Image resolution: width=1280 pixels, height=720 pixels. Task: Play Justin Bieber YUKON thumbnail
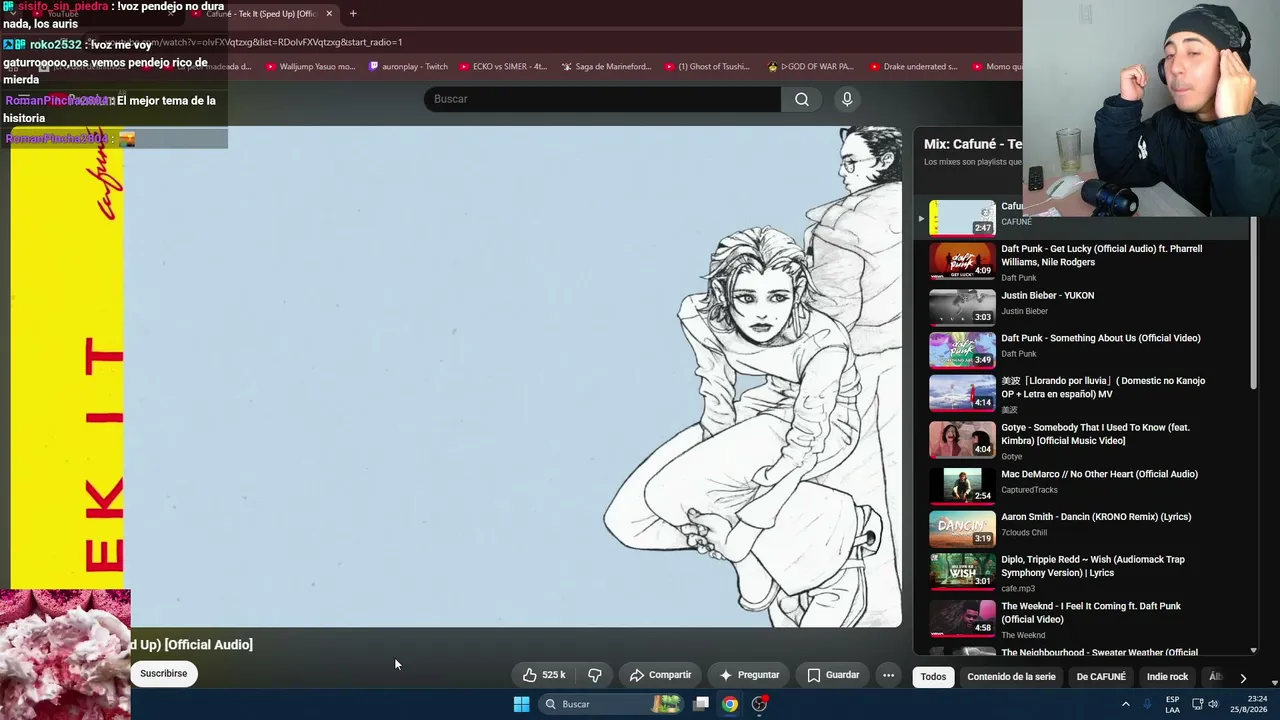[962, 307]
